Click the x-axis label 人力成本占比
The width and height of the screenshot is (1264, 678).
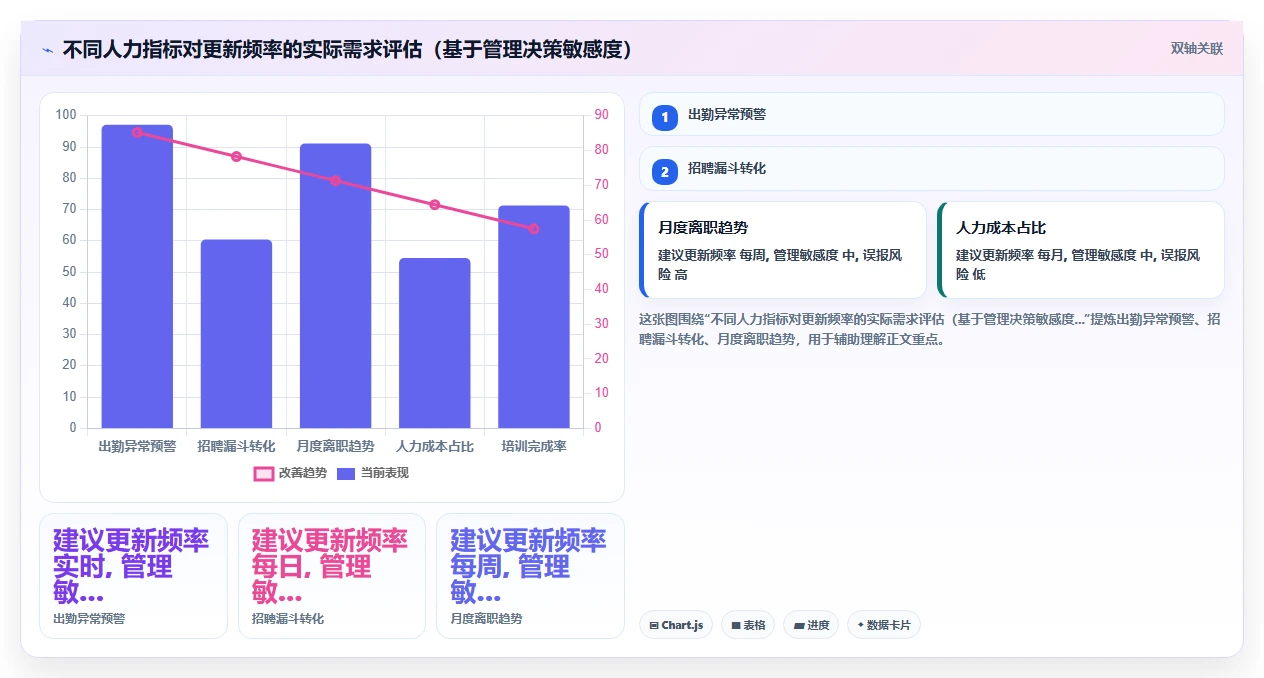tap(434, 446)
